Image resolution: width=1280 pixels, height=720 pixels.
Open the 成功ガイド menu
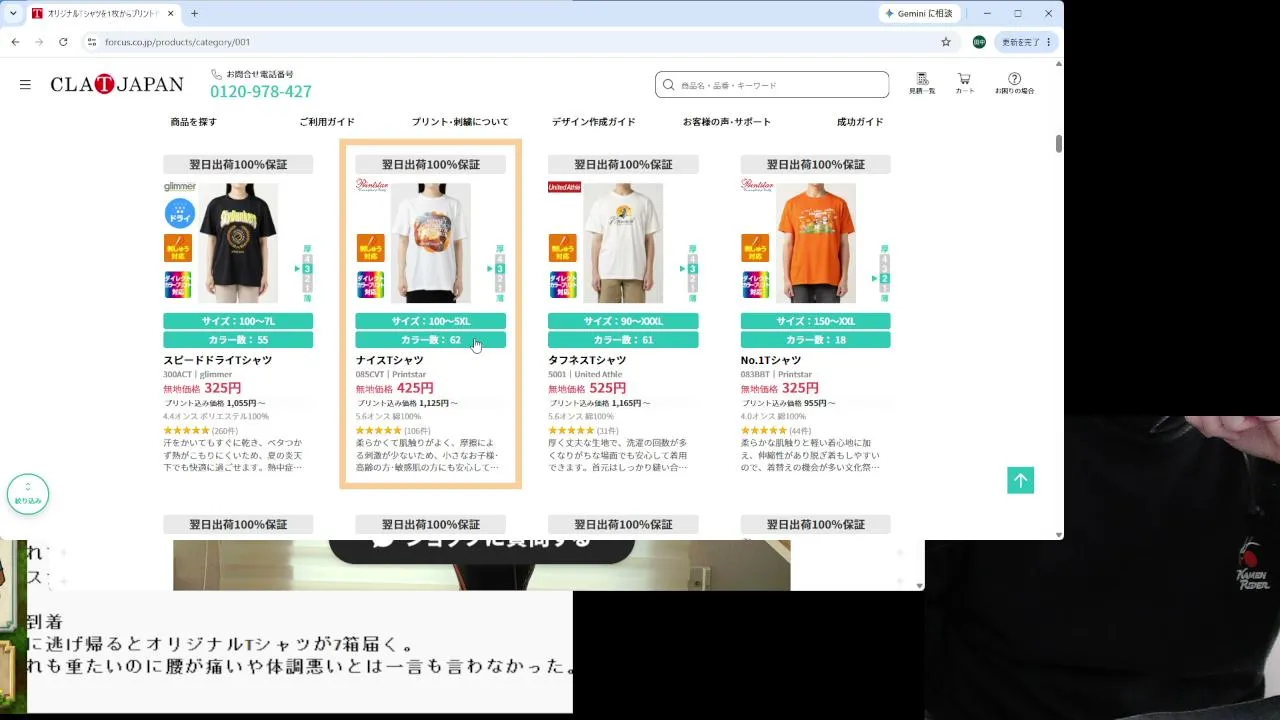click(860, 122)
